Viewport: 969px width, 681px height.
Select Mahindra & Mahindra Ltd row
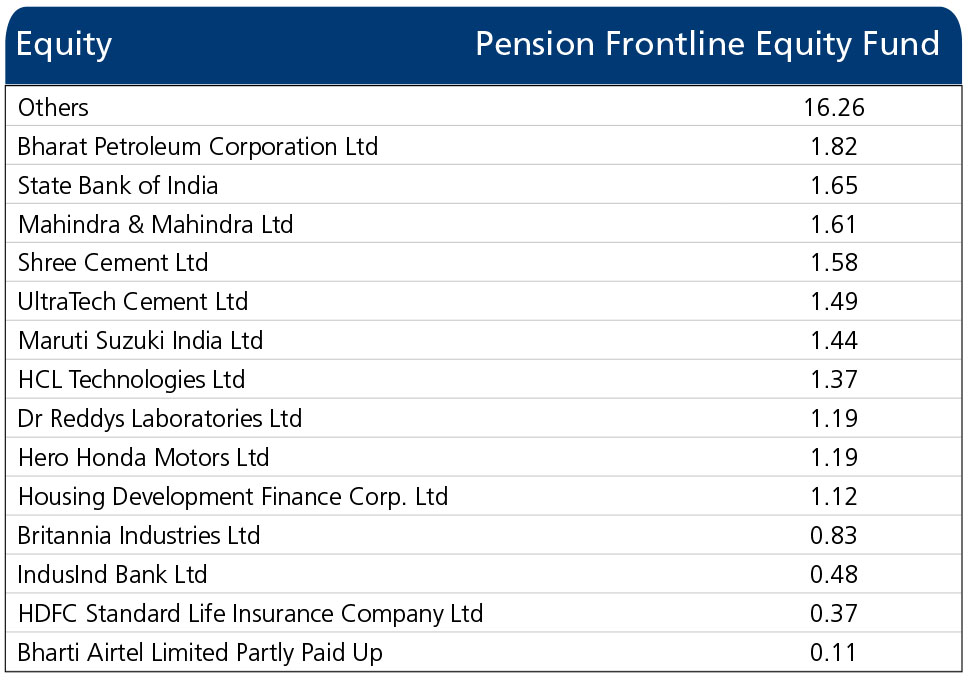coord(484,224)
